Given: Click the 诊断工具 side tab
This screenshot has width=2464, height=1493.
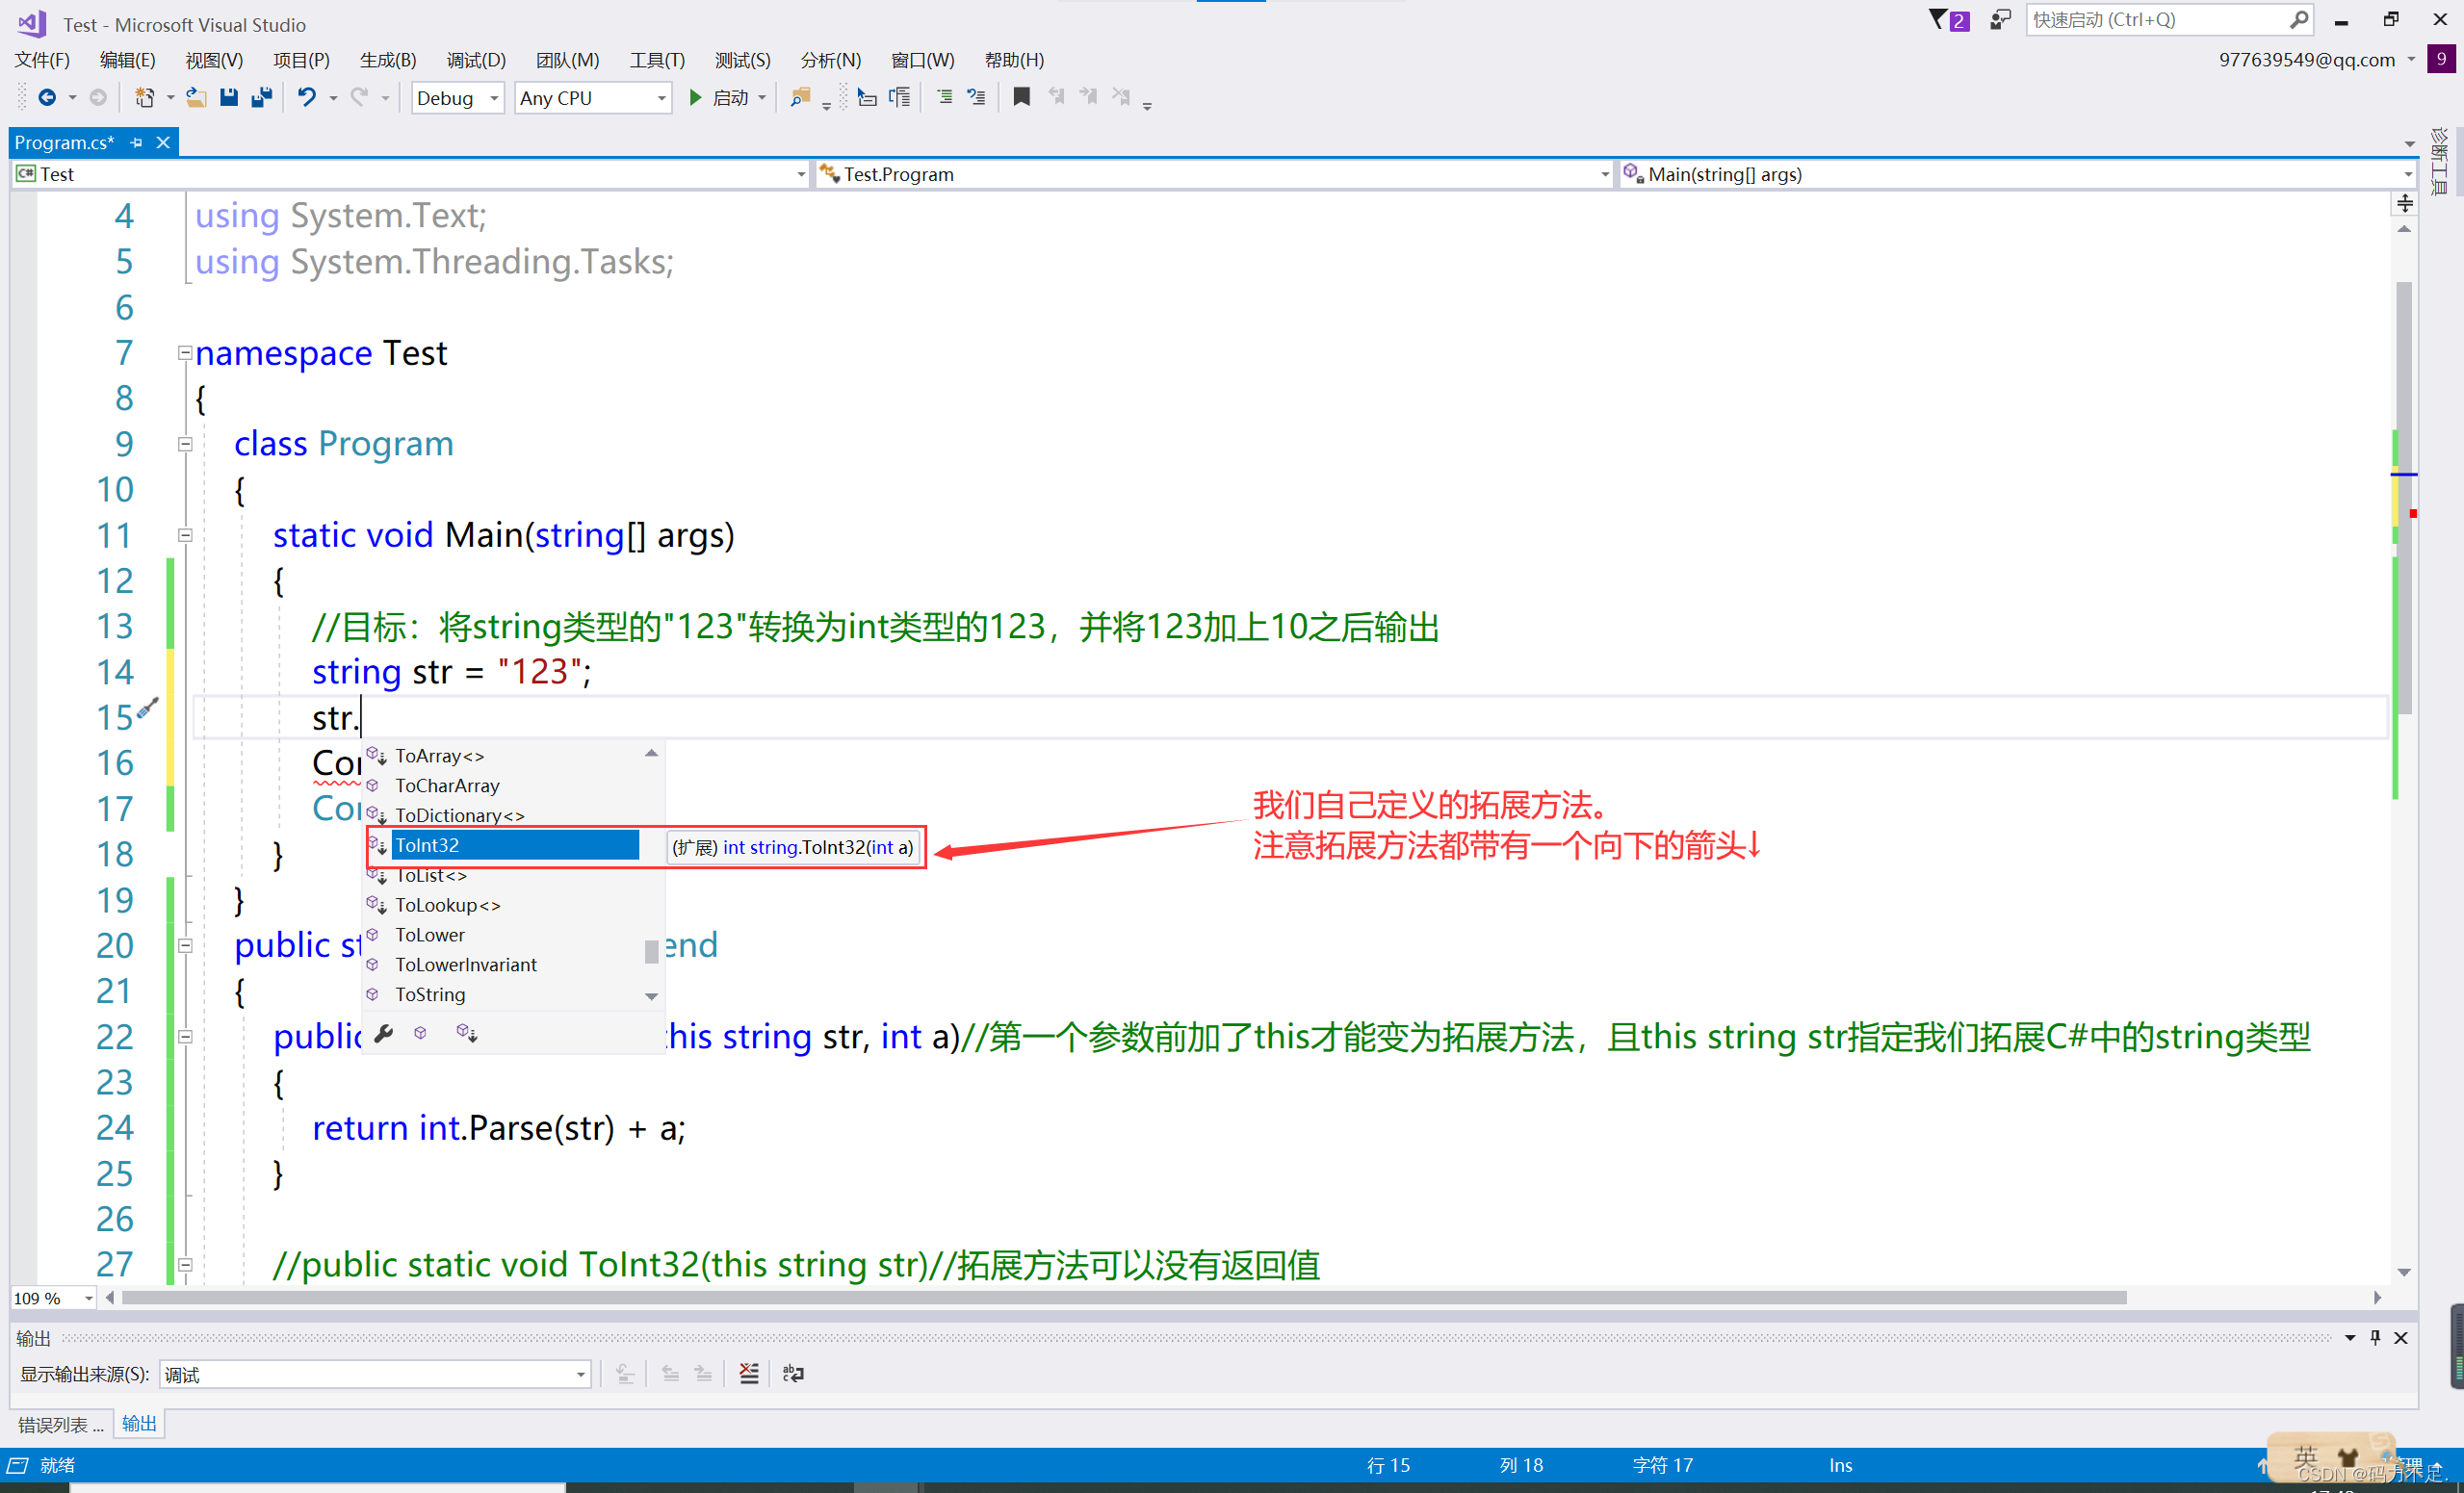Looking at the screenshot, I should pyautogui.click(x=2441, y=160).
